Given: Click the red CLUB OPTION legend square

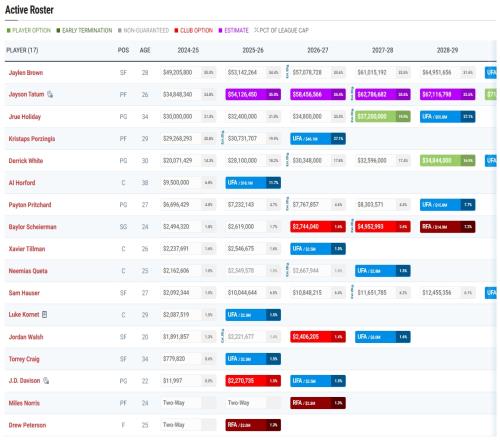Looking at the screenshot, I should point(176,30).
